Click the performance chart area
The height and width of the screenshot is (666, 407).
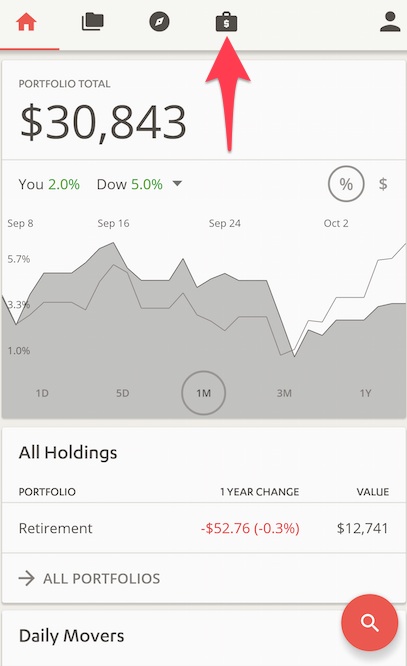coord(204,314)
